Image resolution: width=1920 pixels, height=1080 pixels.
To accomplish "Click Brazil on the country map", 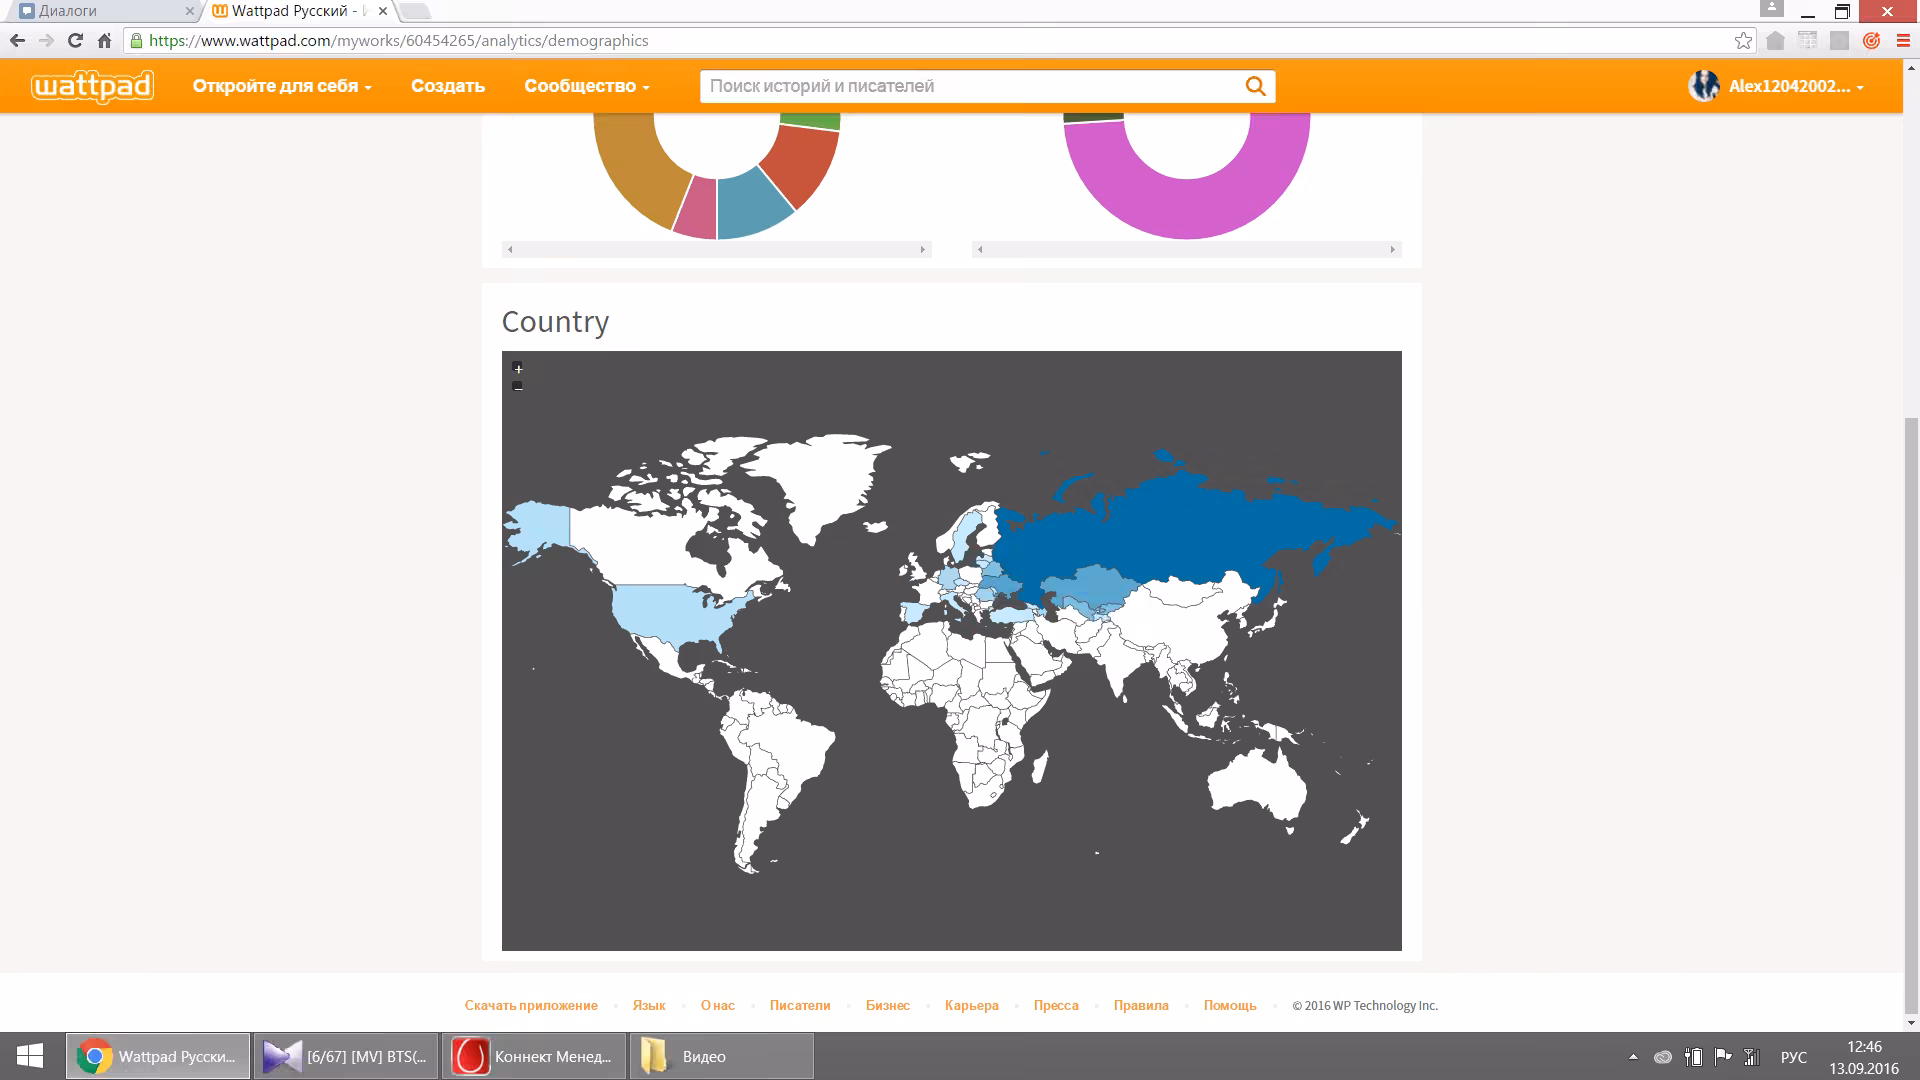I will [x=790, y=745].
